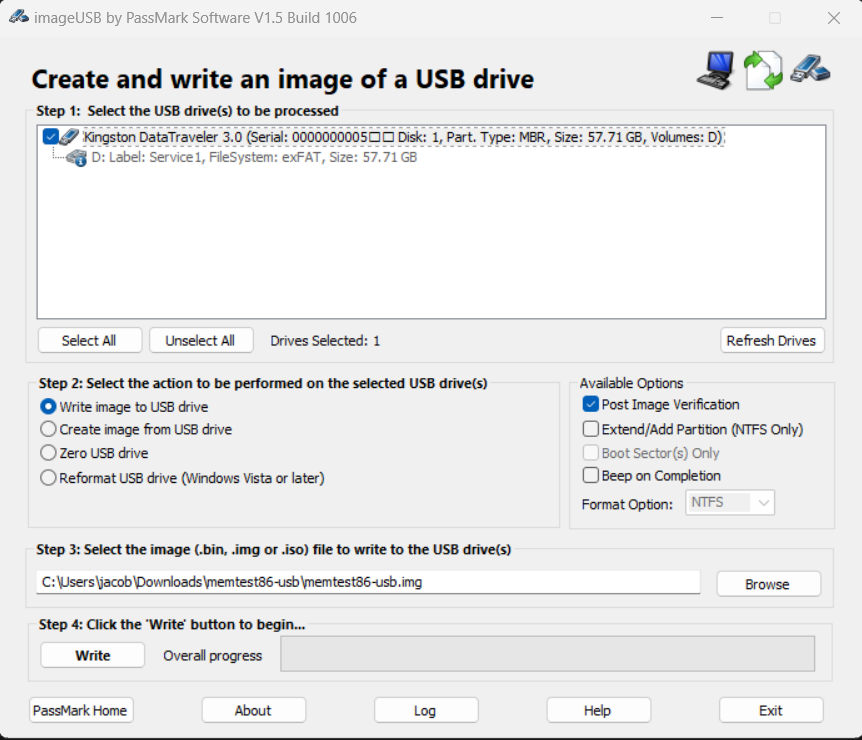This screenshot has height=740, width=862.
Task: Click the D: volume info icon
Action: tap(76, 158)
